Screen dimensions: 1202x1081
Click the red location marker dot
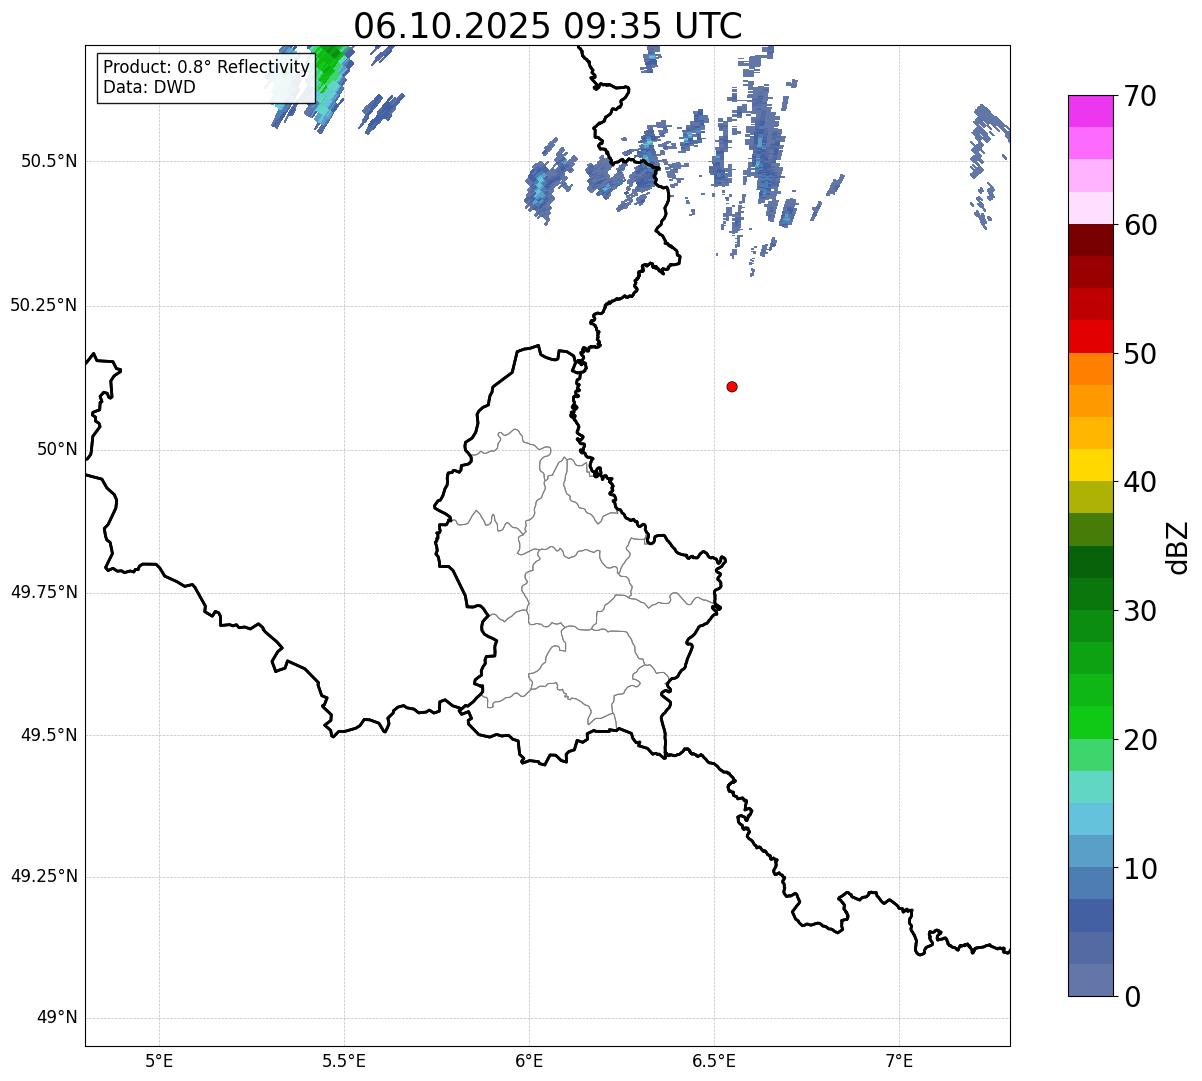[732, 386]
